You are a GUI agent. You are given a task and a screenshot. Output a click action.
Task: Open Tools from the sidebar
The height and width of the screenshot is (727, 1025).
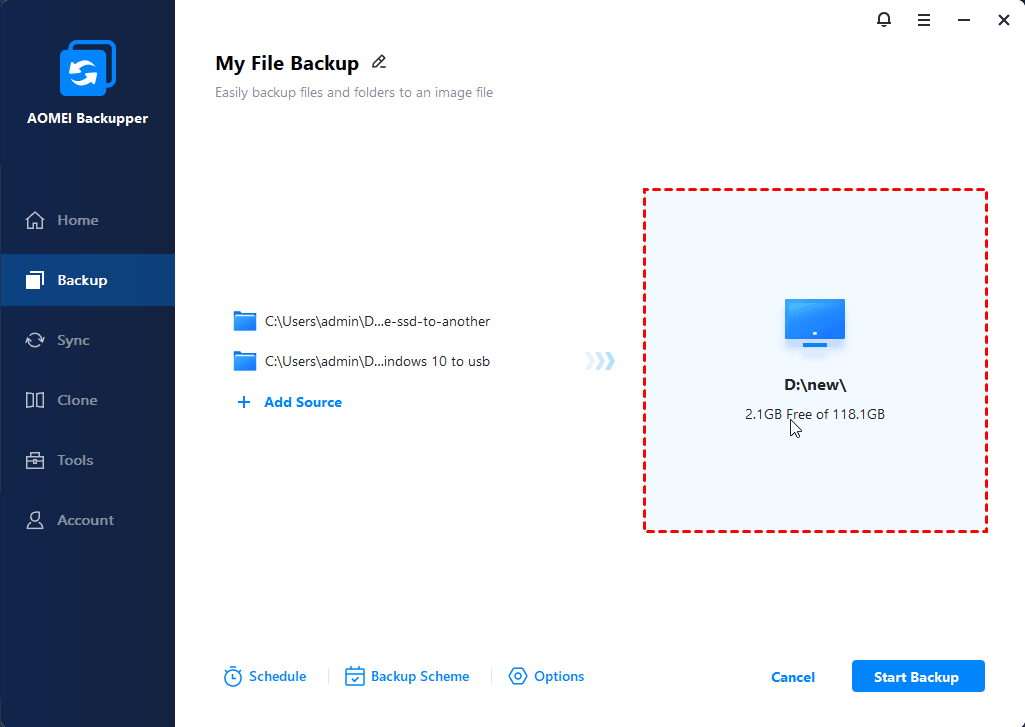(75, 460)
